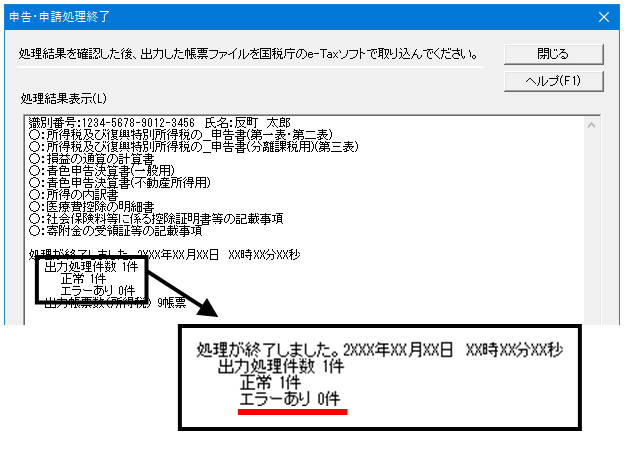Select the 申告書(第一表・第二表) result line
624x457 pixels.
(180, 135)
